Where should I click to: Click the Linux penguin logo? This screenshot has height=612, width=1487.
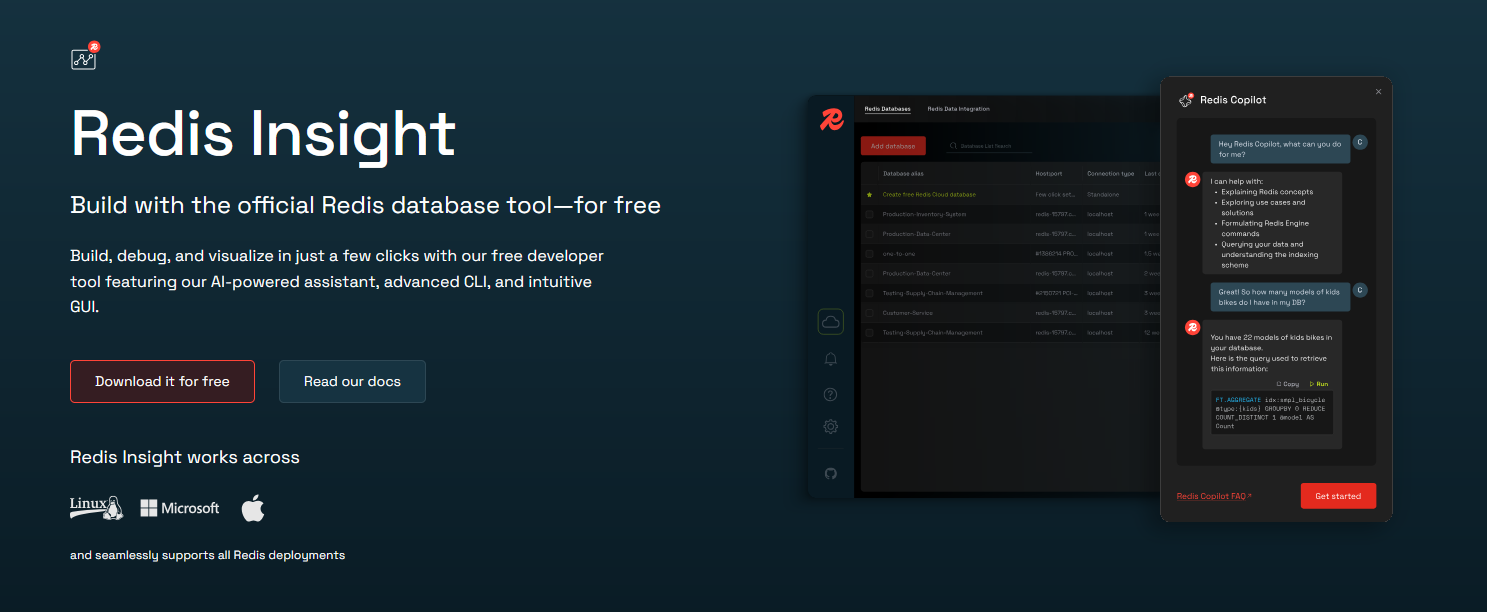[x=96, y=507]
